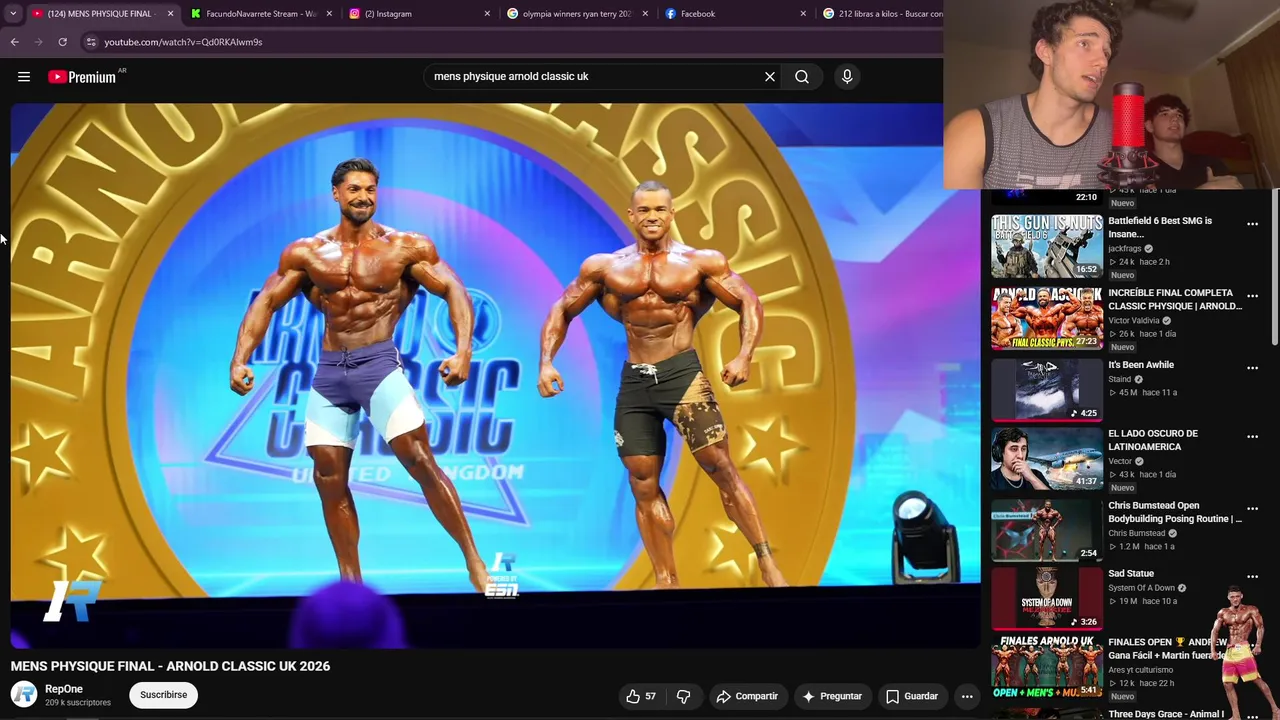Image resolution: width=1280 pixels, height=720 pixels.
Task: Save video with Guardar button
Action: [x=911, y=696]
